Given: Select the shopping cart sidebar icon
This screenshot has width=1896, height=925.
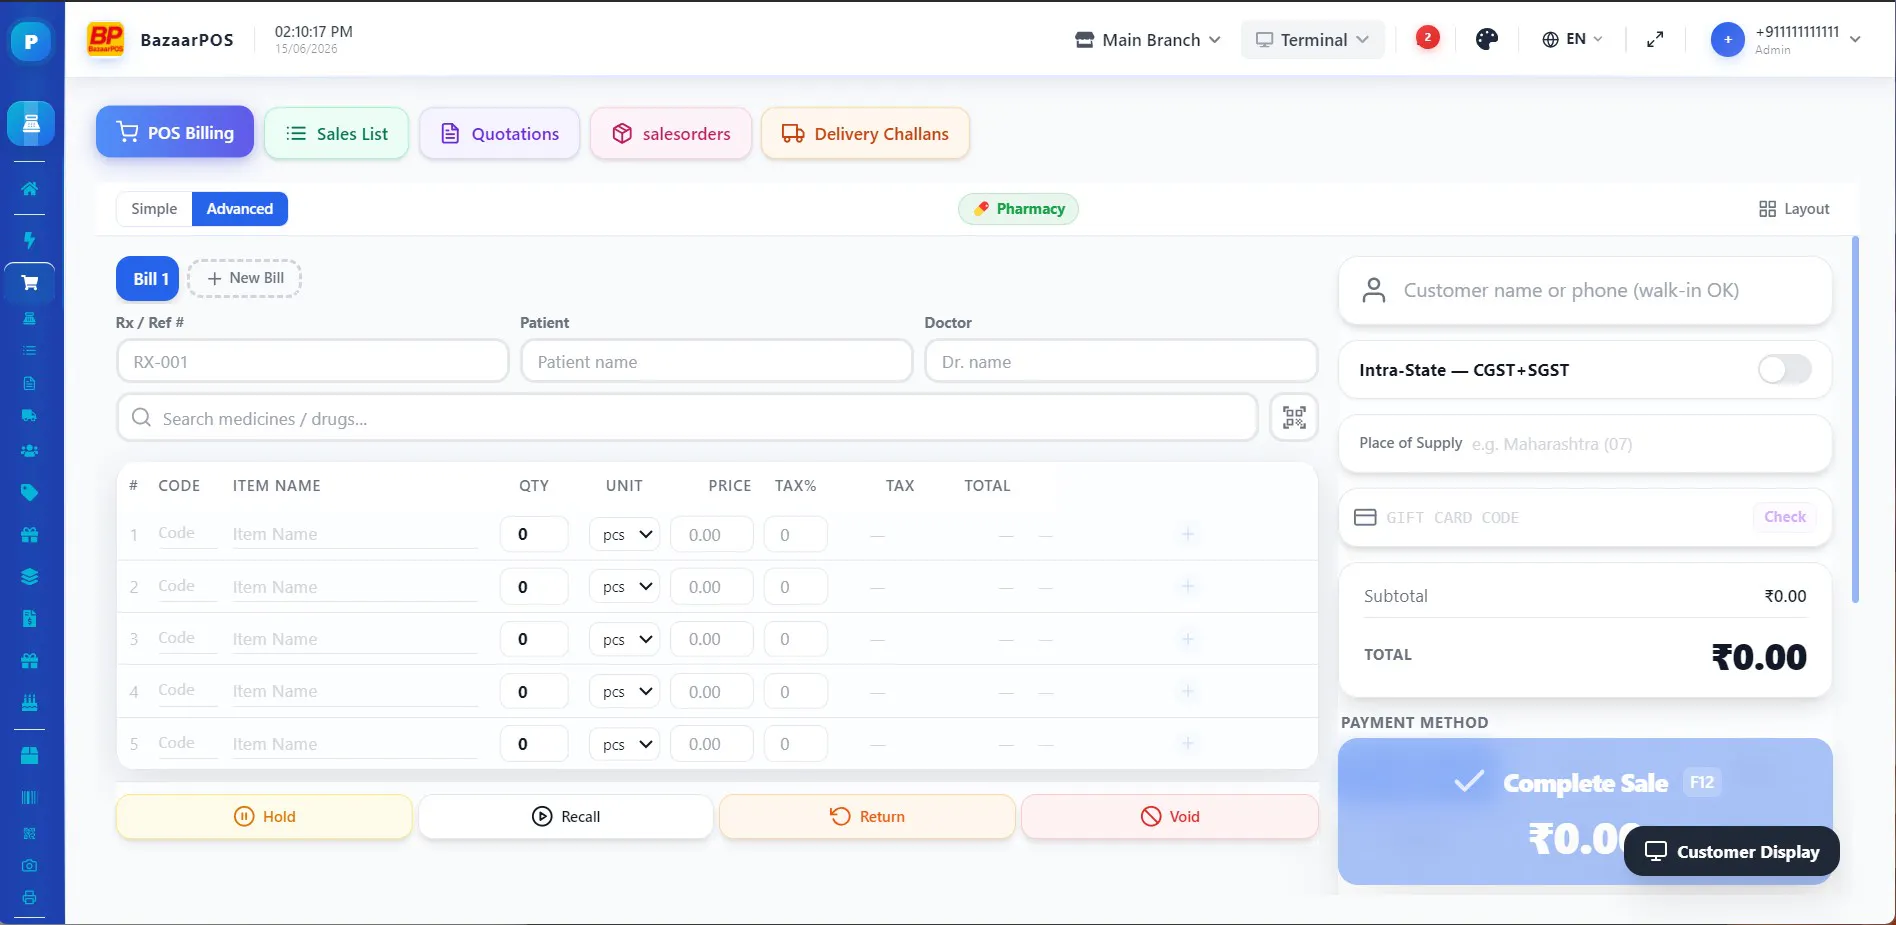Looking at the screenshot, I should click(30, 283).
